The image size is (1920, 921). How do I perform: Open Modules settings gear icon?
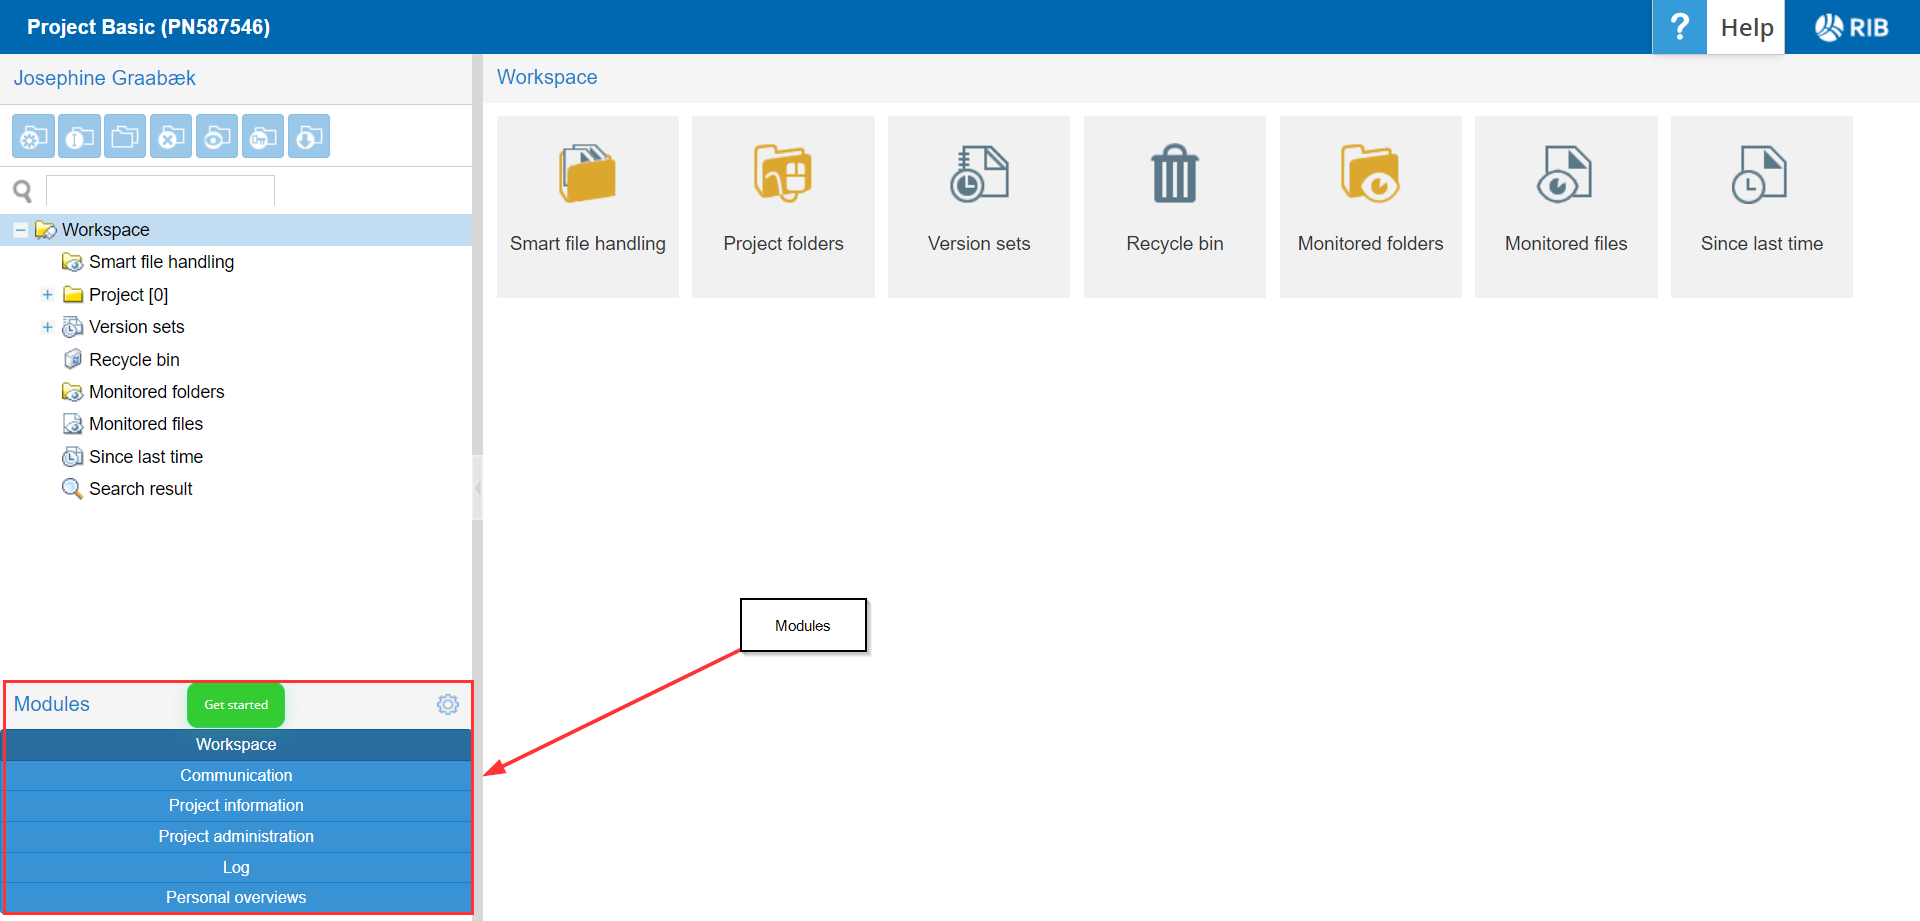click(447, 705)
